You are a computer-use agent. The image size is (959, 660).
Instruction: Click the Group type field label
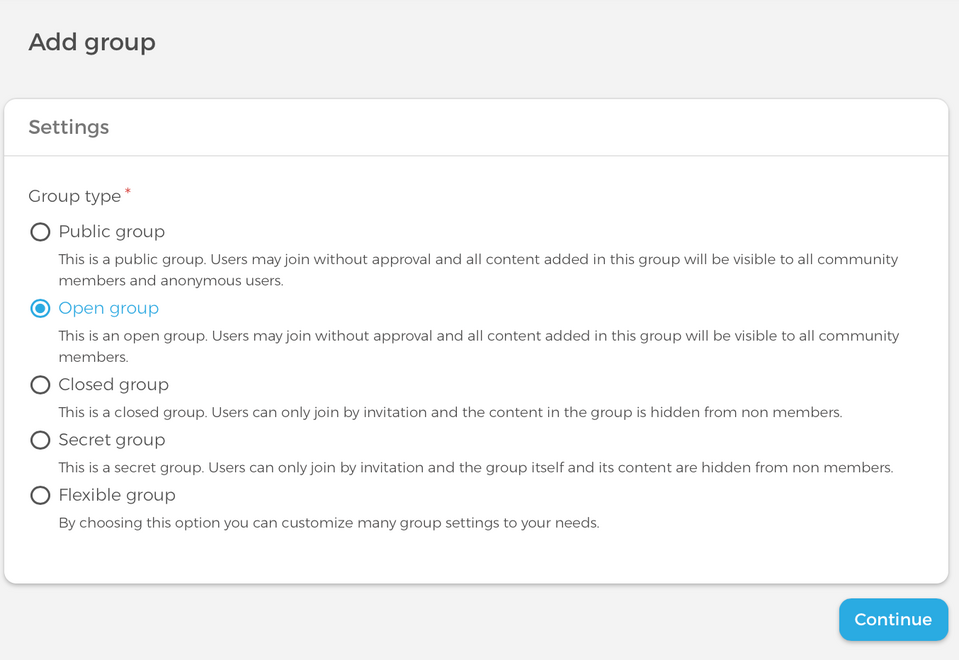coord(75,196)
